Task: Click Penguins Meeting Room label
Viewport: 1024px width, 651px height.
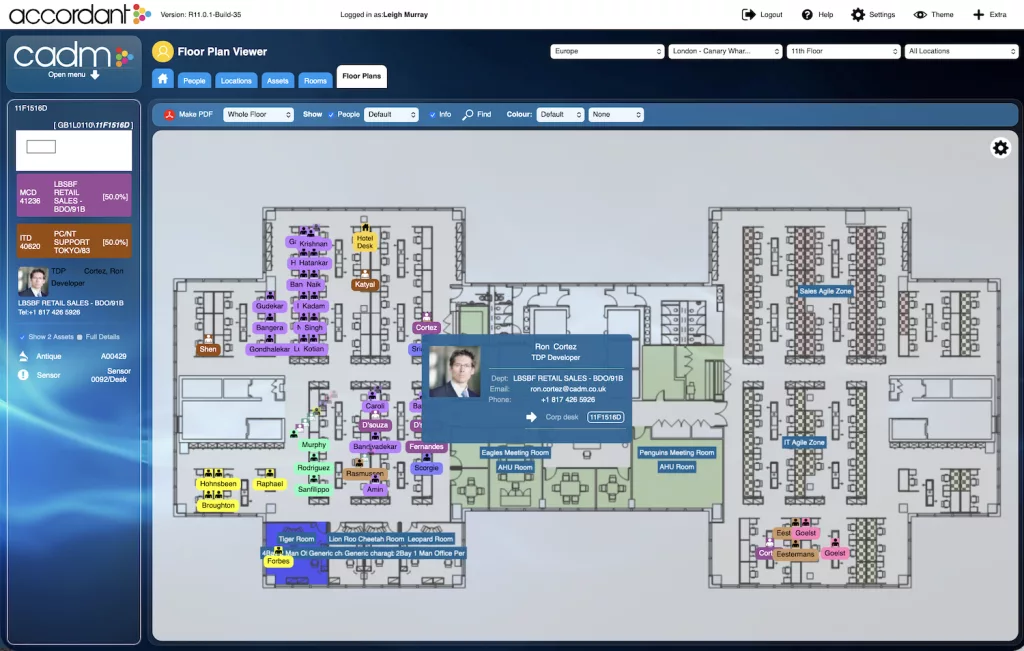Action: (677, 453)
